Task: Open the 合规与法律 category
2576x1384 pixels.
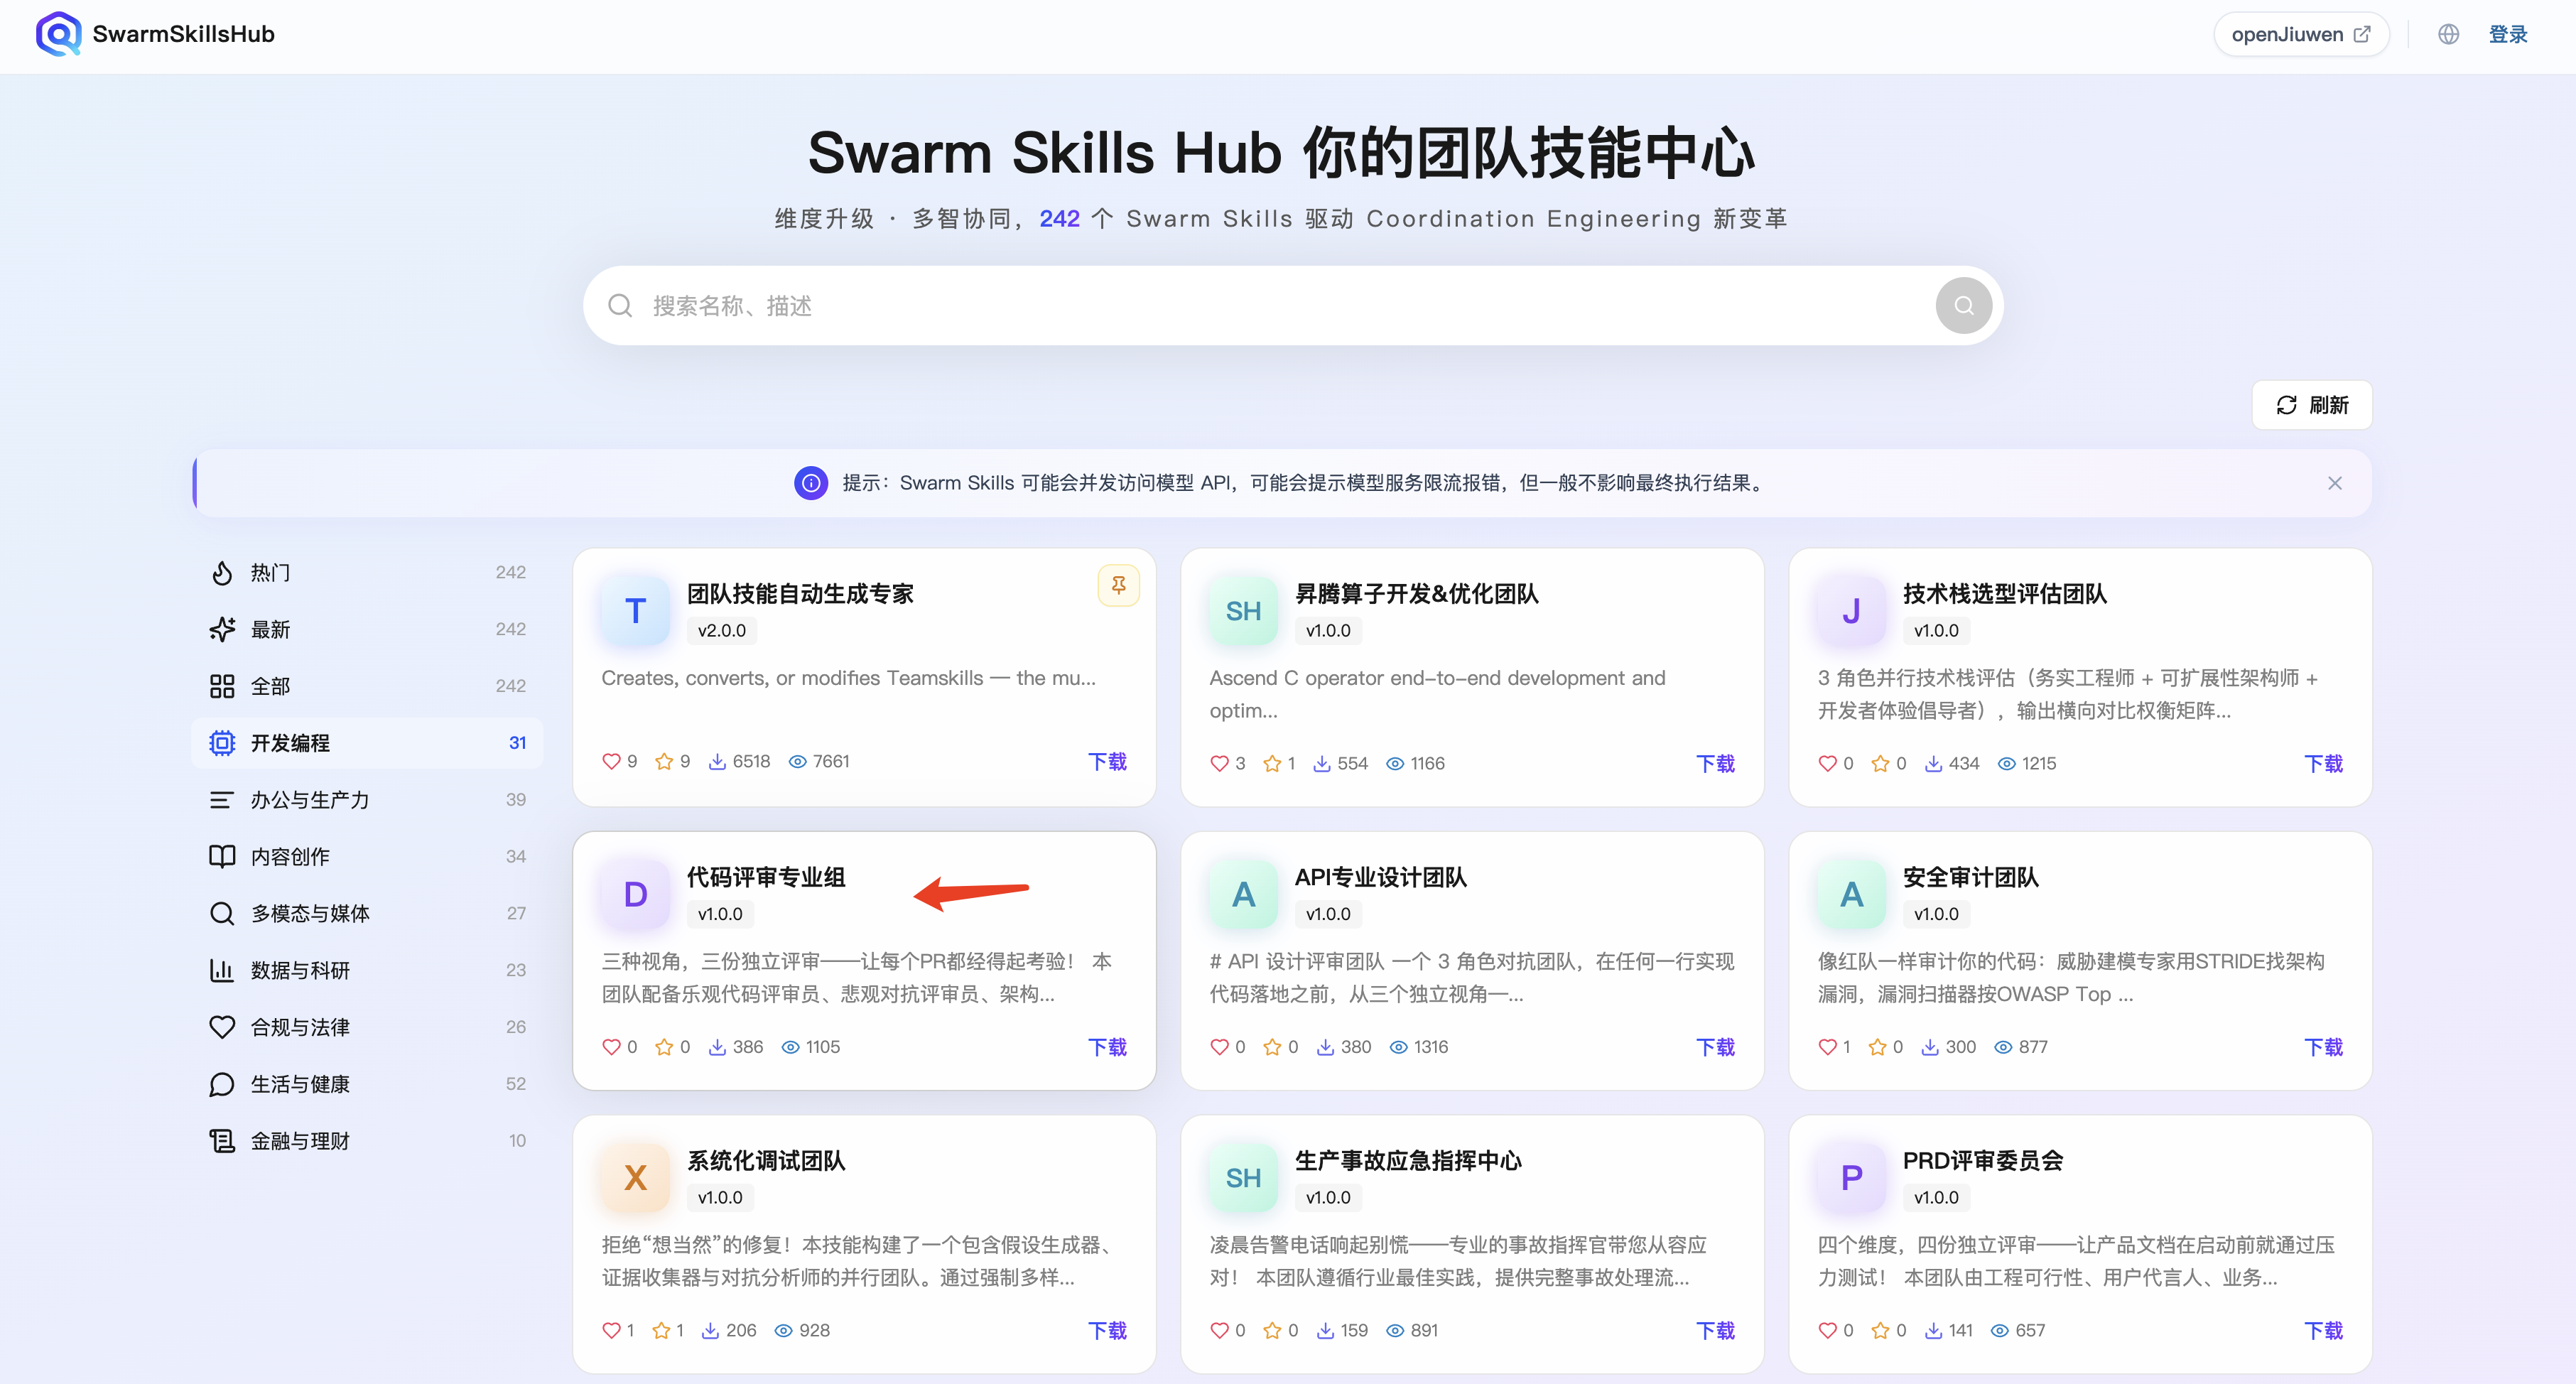Action: [x=367, y=1027]
